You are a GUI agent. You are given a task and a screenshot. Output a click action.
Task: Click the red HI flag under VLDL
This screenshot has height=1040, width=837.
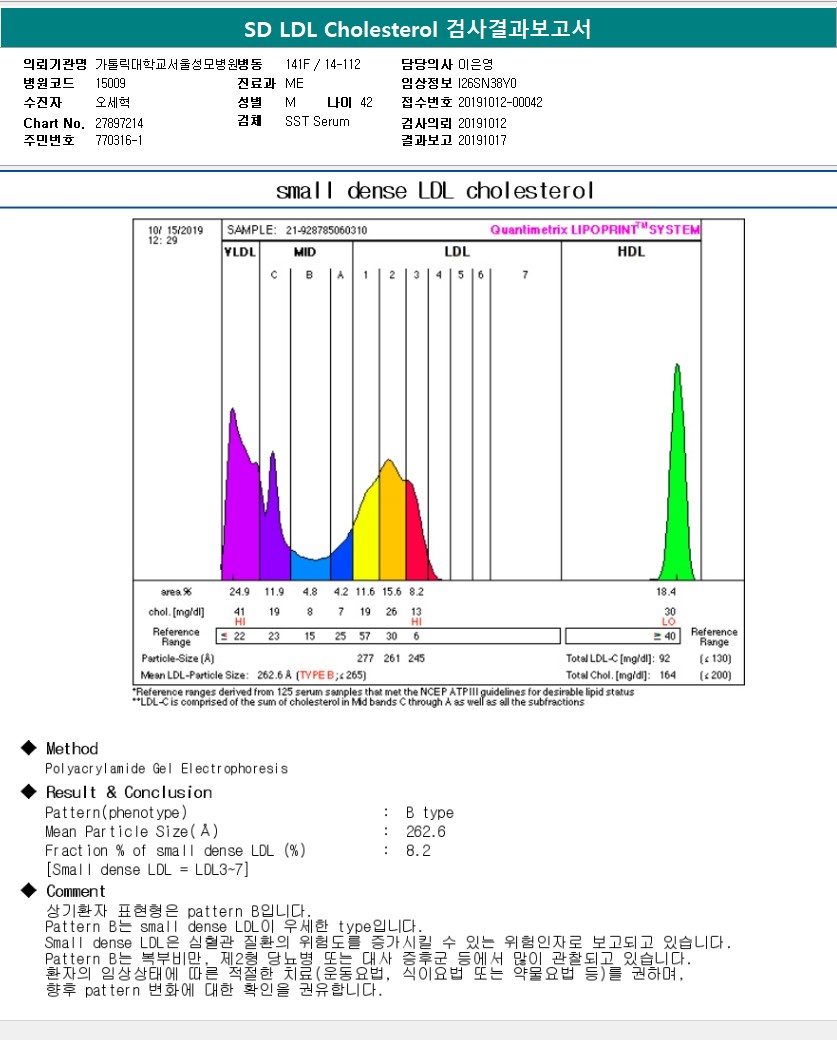(239, 622)
